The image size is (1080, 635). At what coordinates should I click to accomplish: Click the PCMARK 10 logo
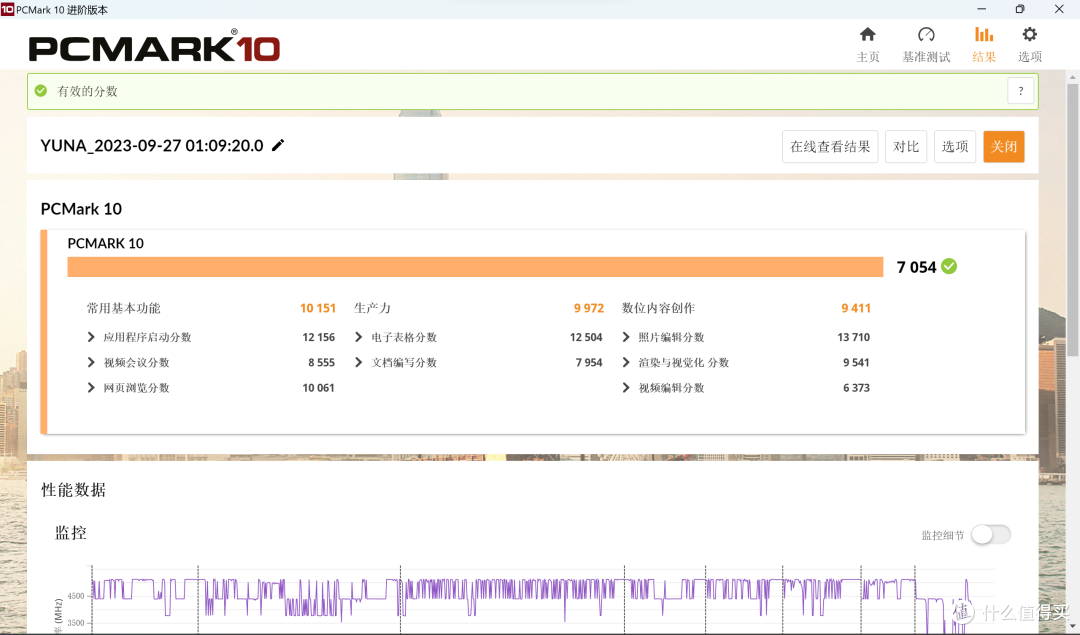pyautogui.click(x=154, y=46)
